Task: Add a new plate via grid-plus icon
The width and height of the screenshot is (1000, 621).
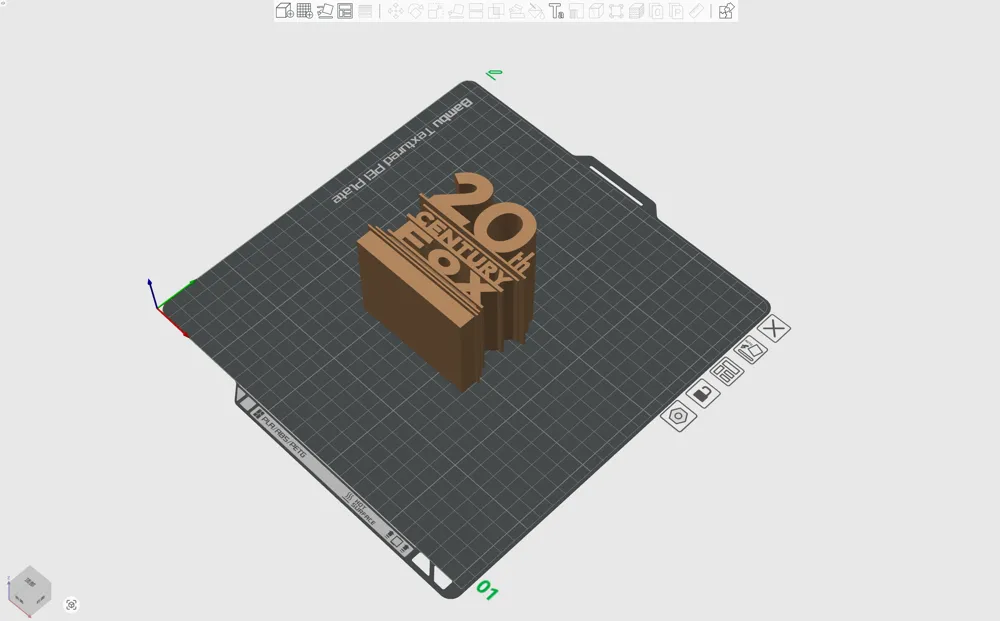Action: click(305, 11)
